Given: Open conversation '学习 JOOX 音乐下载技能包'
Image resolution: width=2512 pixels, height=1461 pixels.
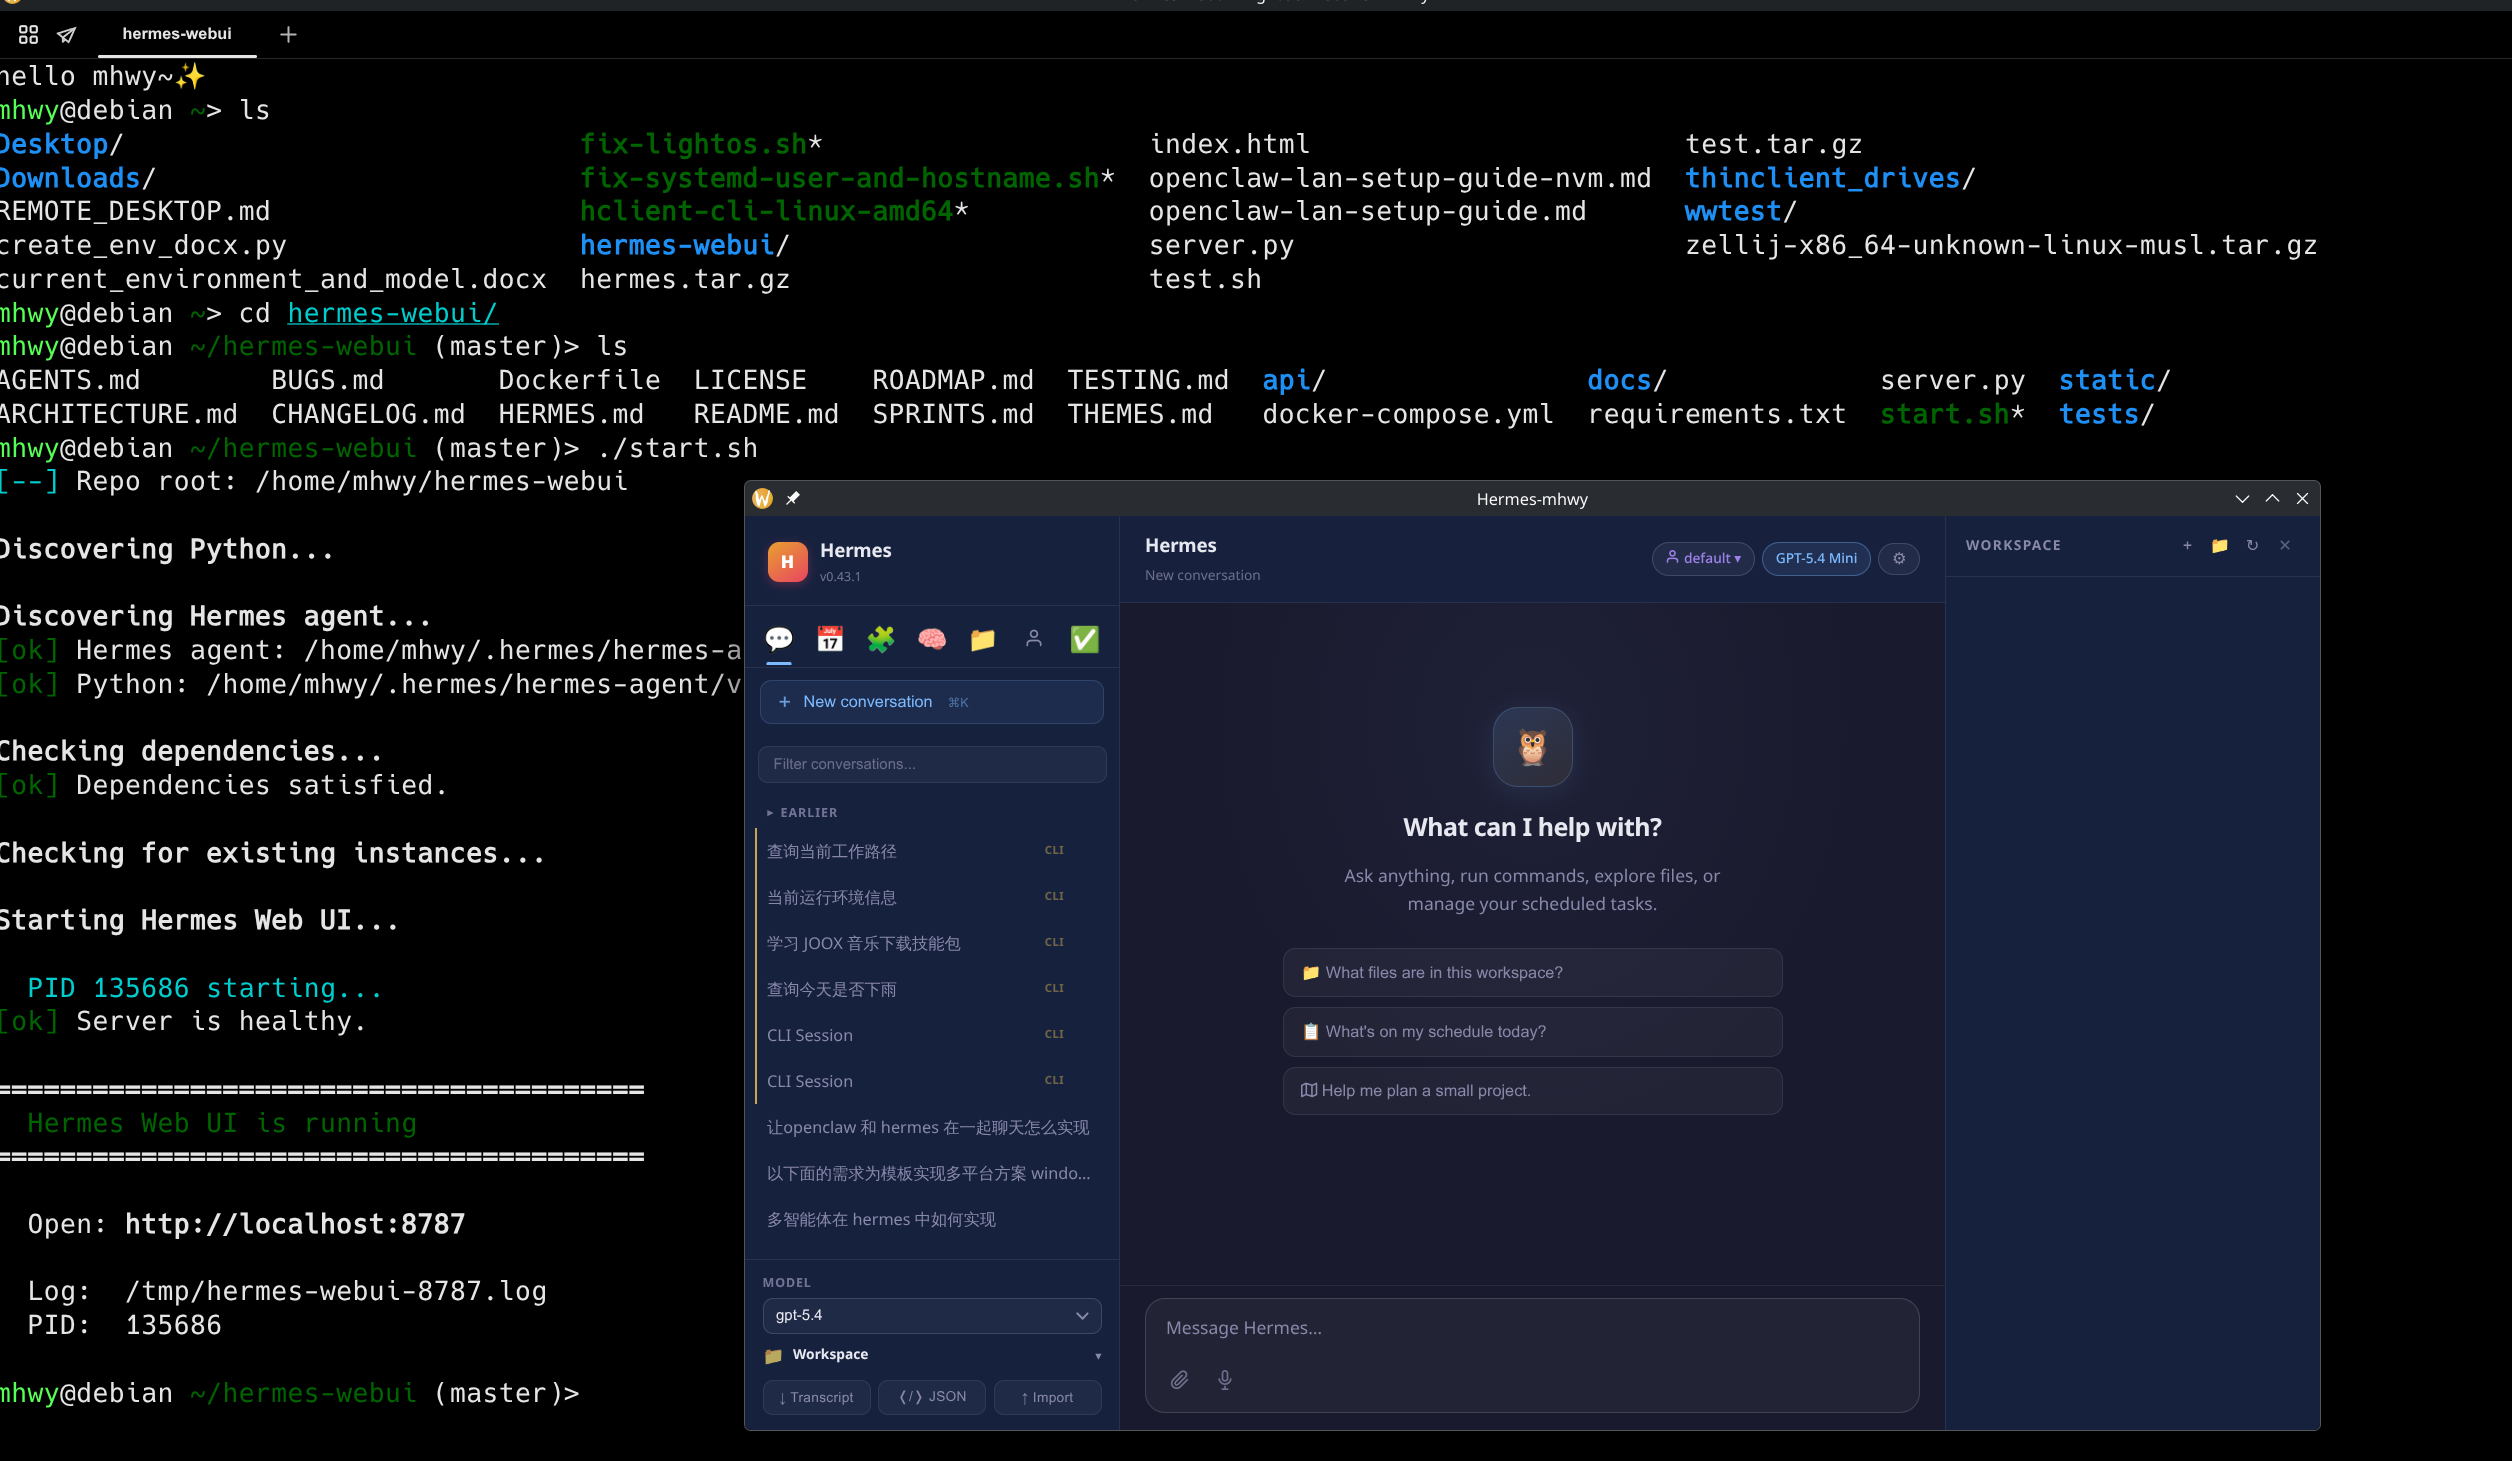Looking at the screenshot, I should [x=930, y=943].
